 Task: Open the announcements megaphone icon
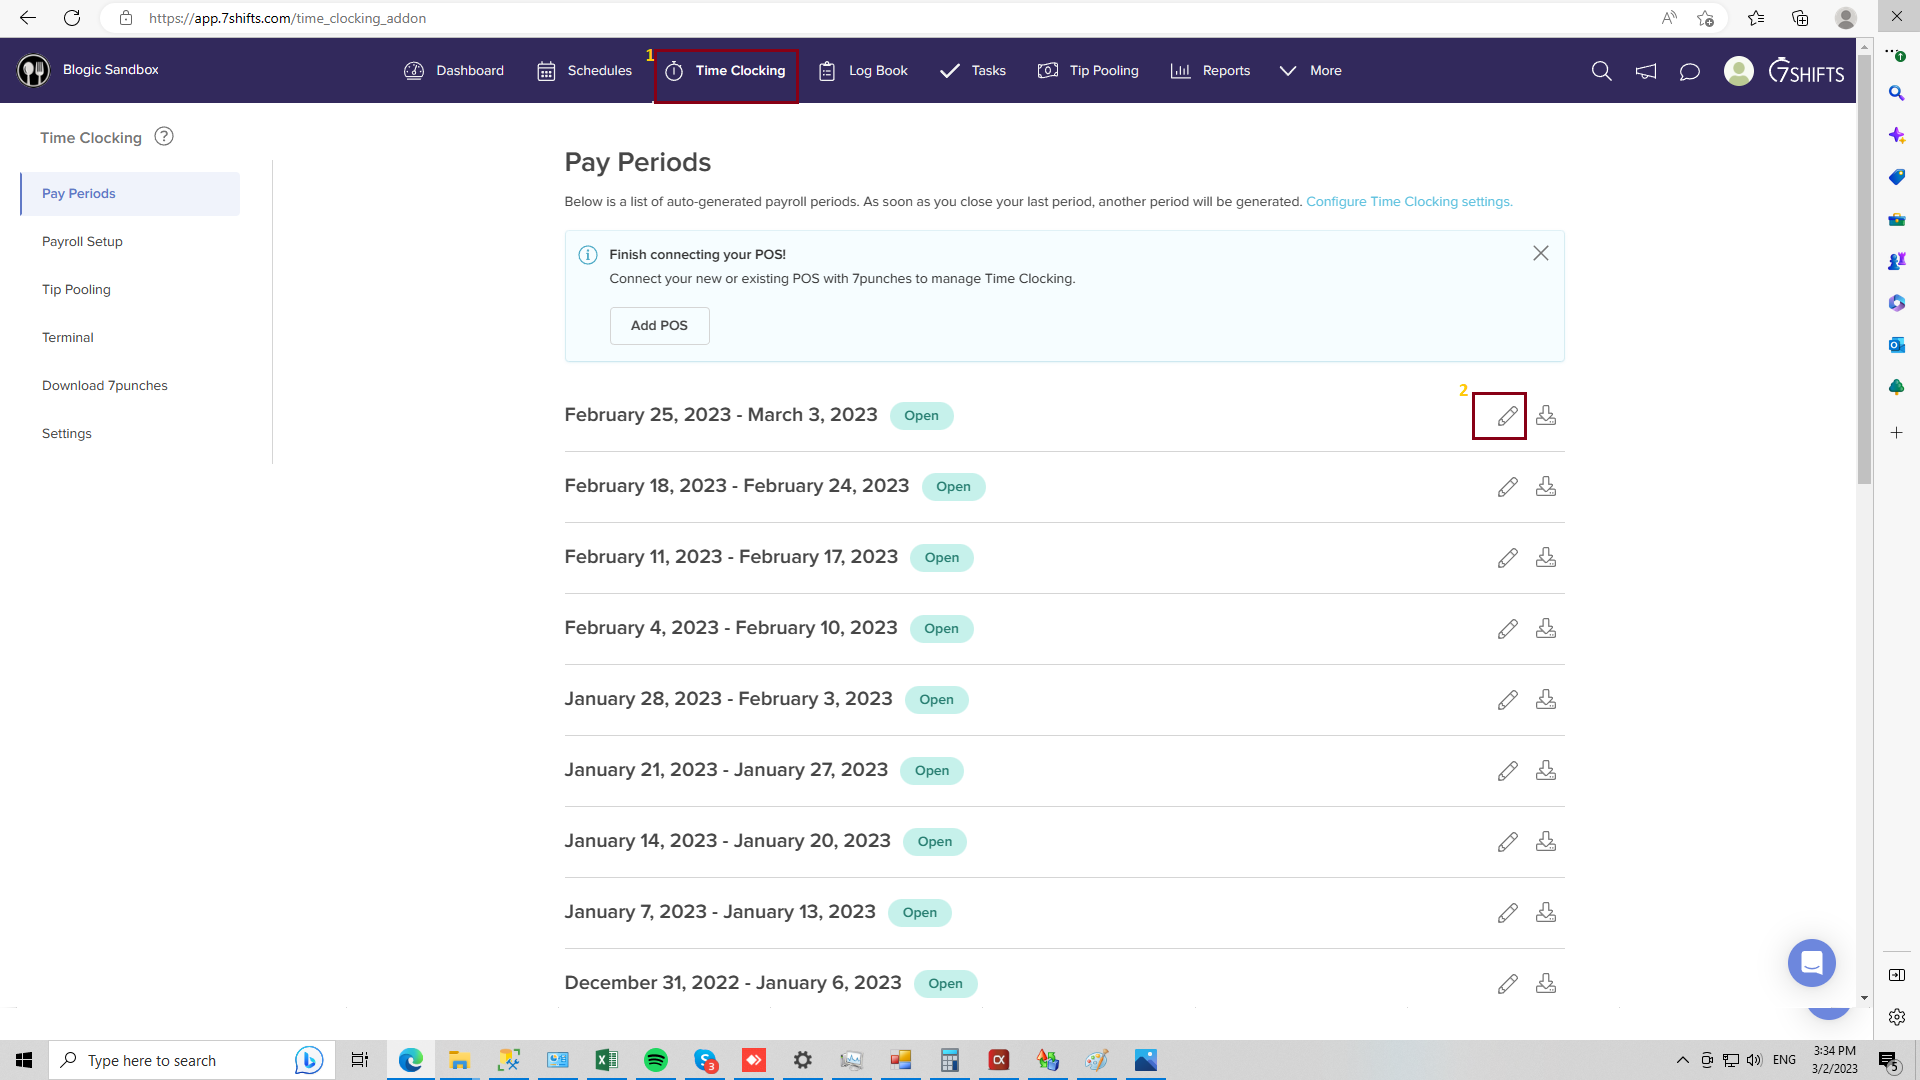click(1646, 71)
